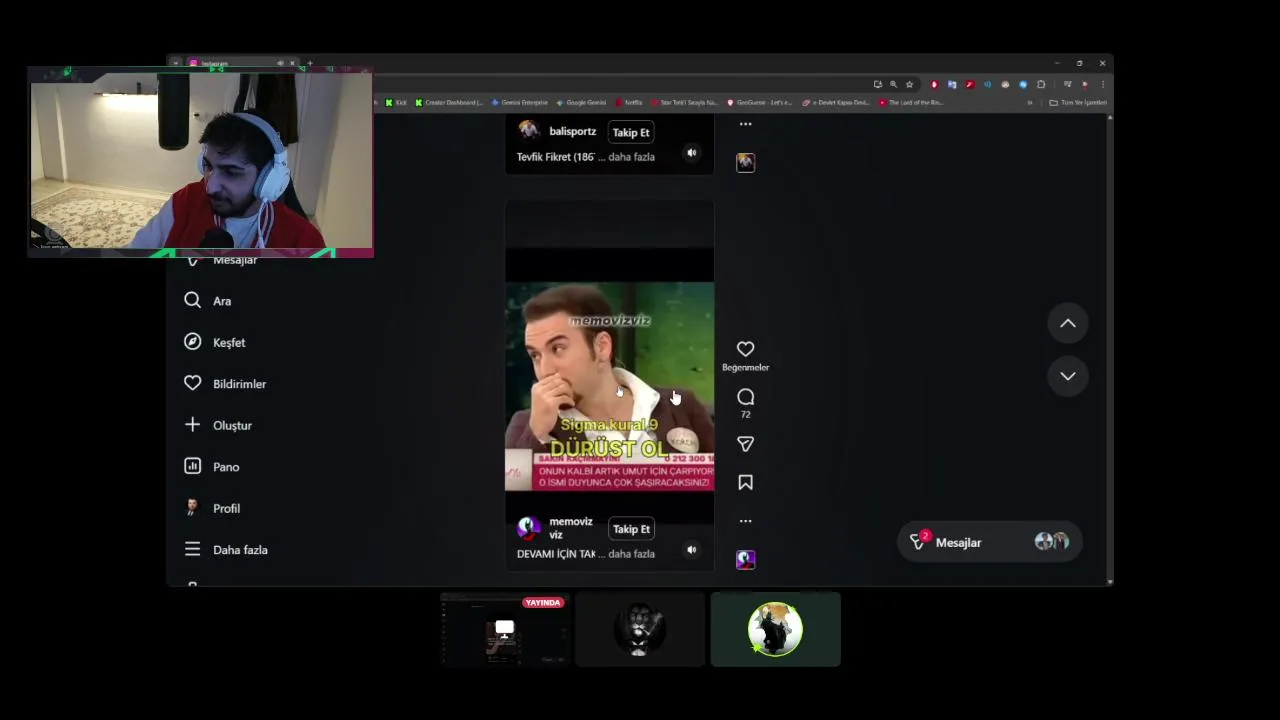This screenshot has width=1280, height=720.
Task: Open Pano dashboard
Action: (x=212, y=467)
